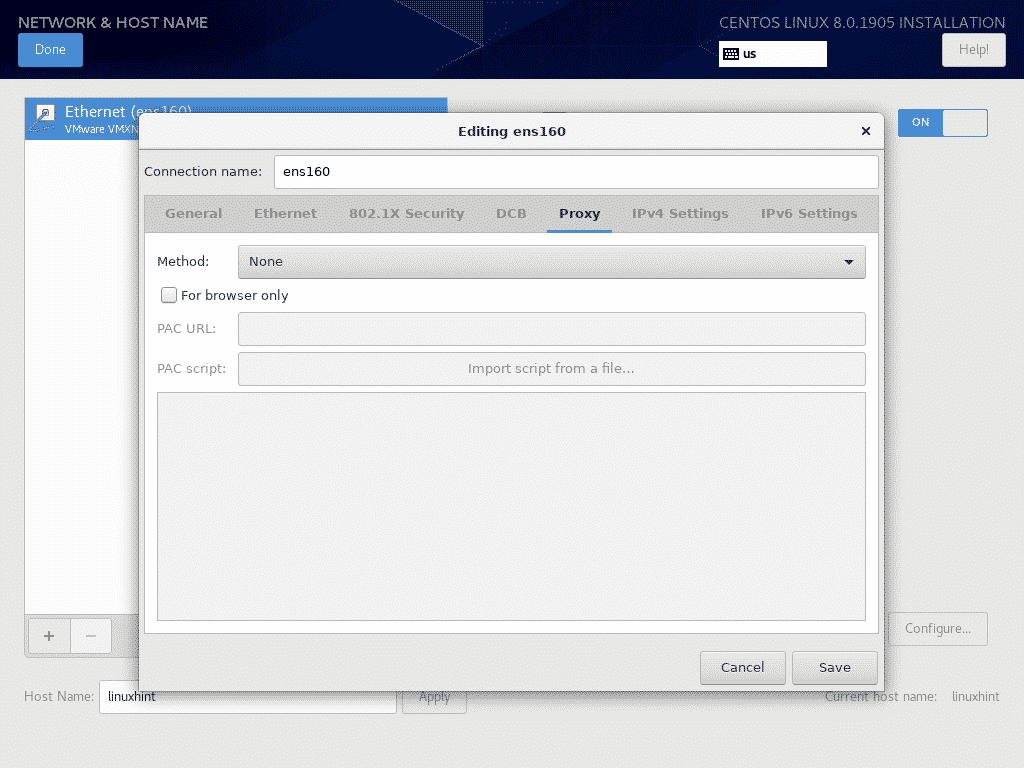Click the minus remove connection button
1024x768 pixels.
(x=90, y=635)
